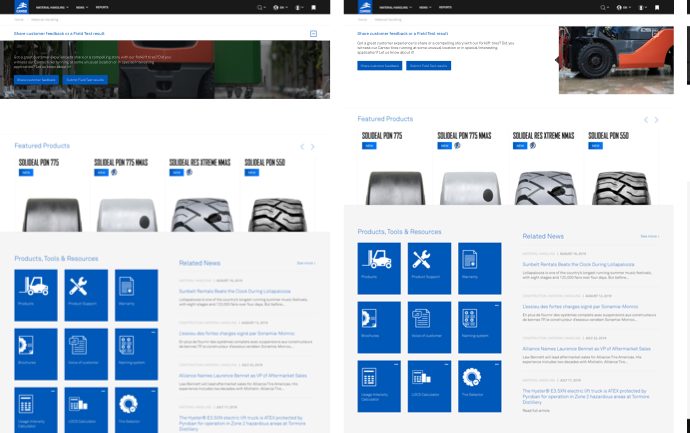Go to Home breadcrumb in right mockup
690x433 pixels.
click(363, 19)
